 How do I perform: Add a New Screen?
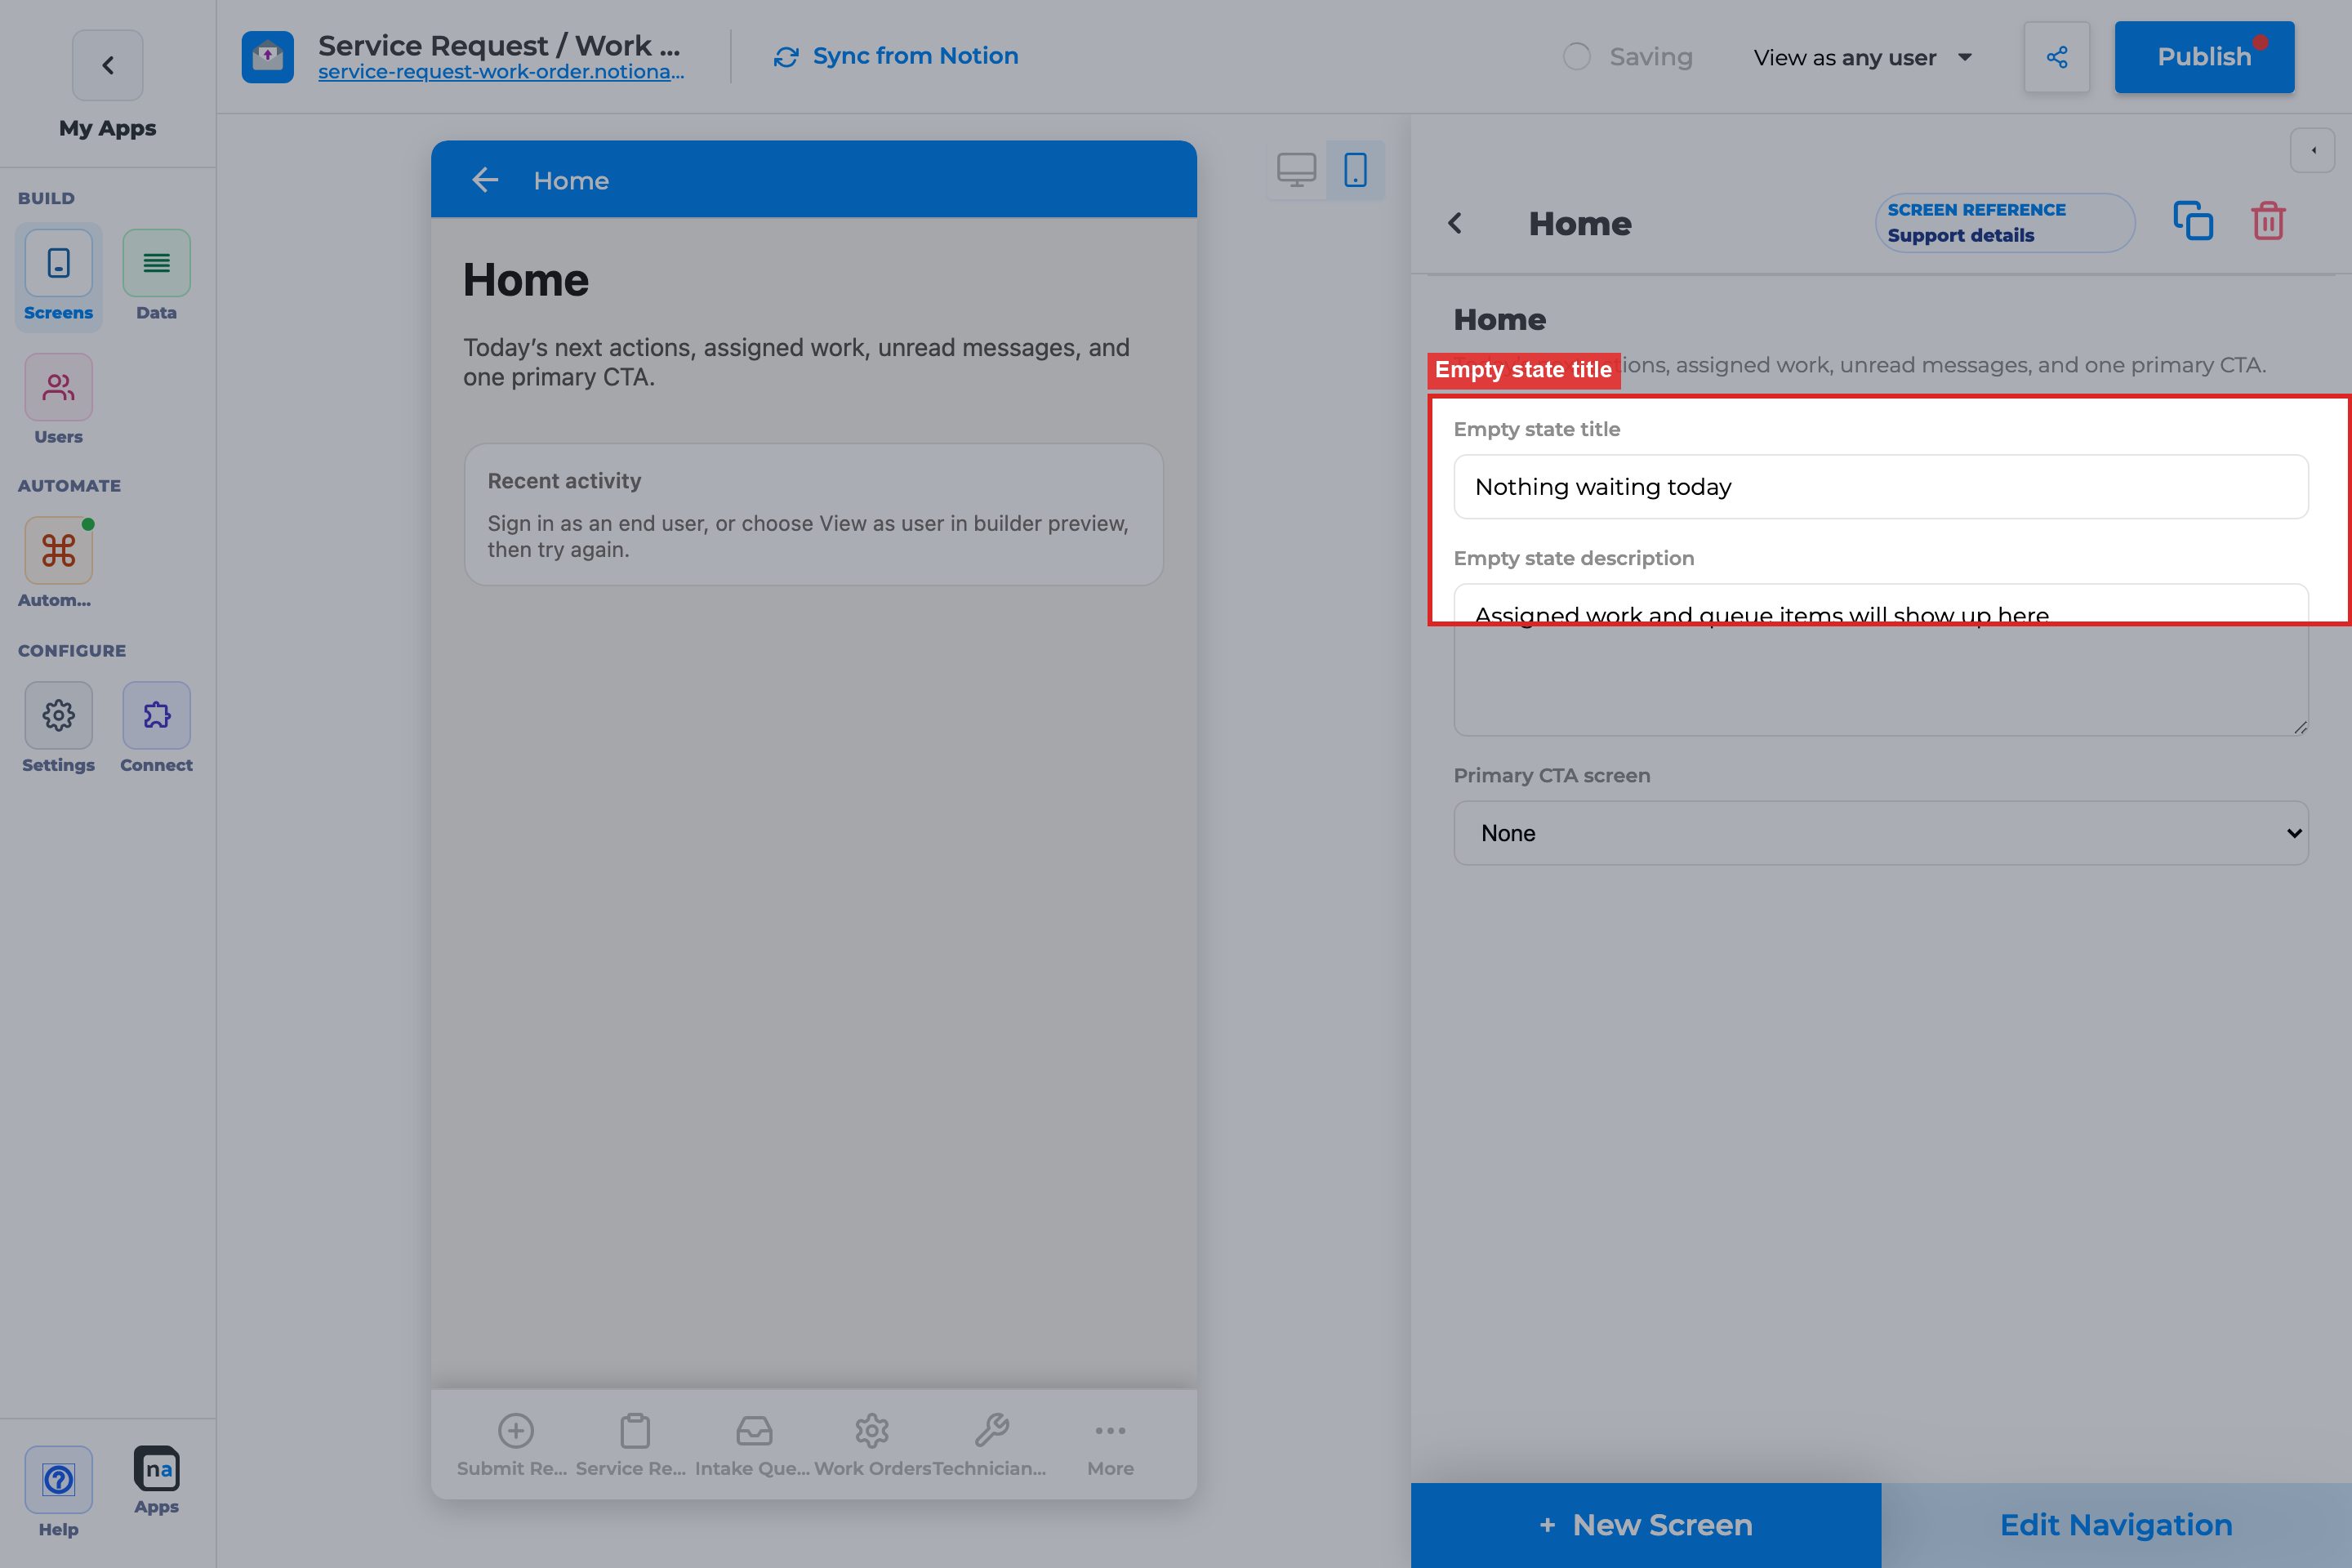tap(1645, 1525)
